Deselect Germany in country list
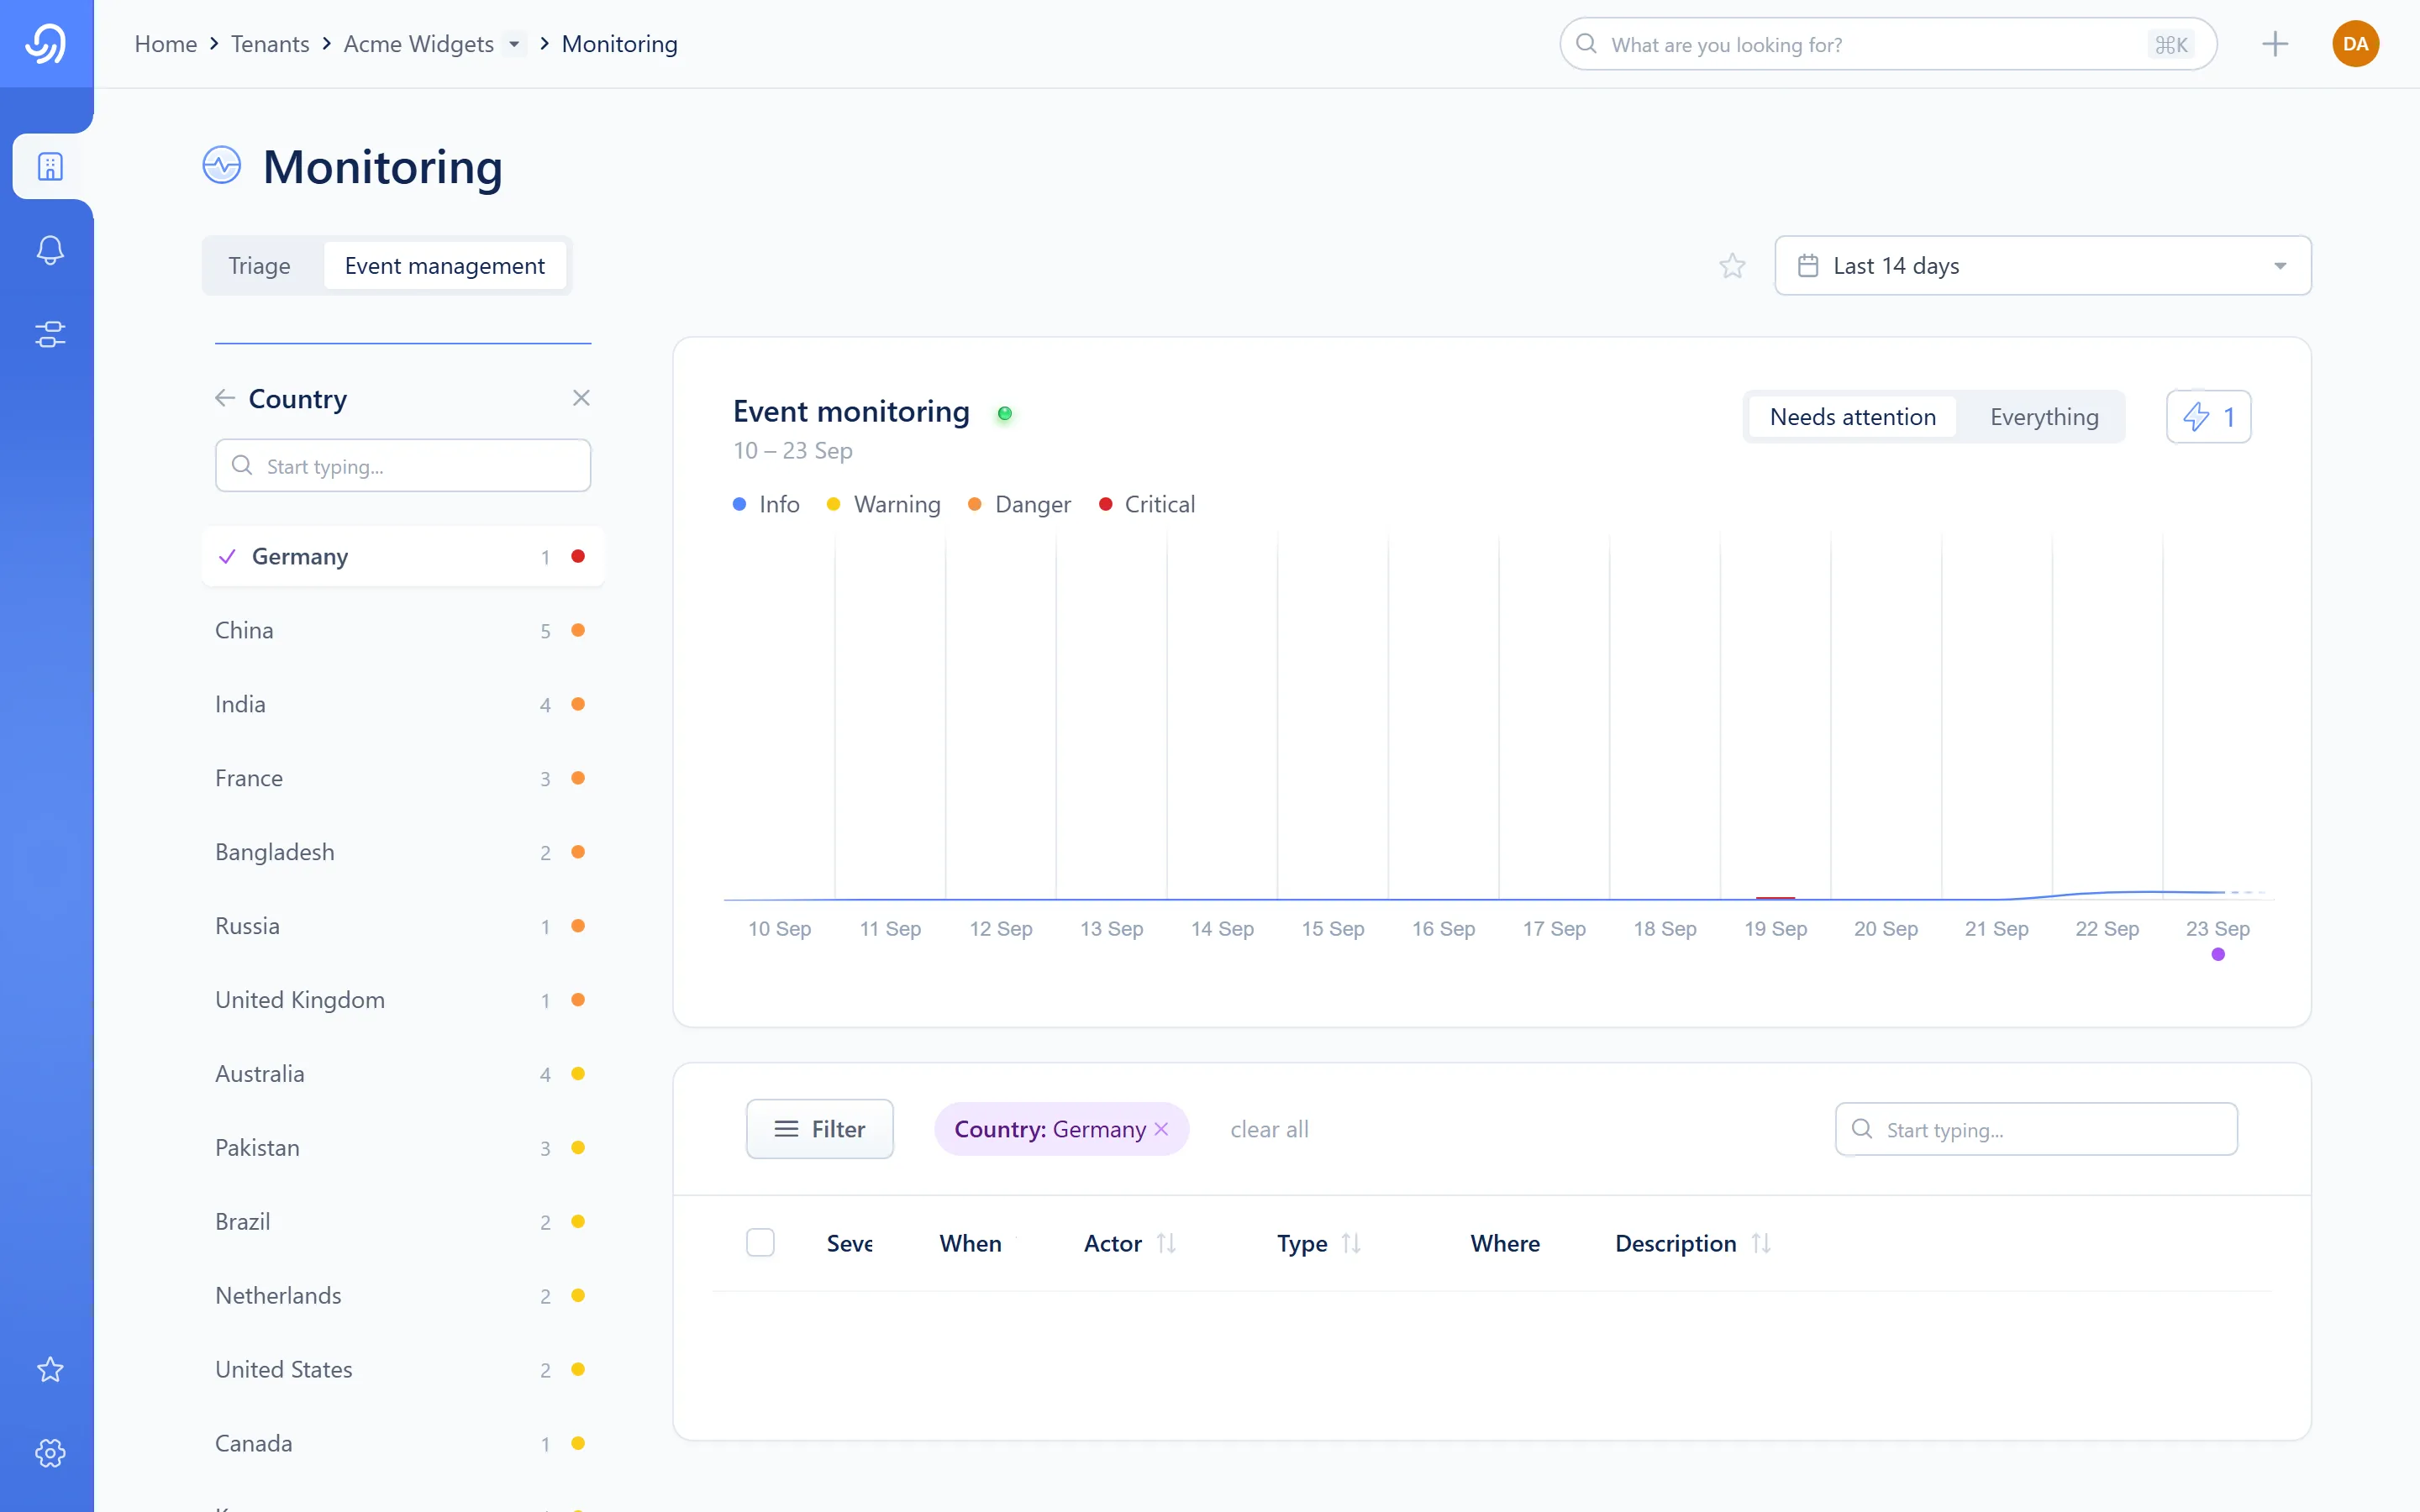Image resolution: width=2420 pixels, height=1512 pixels. (403, 556)
